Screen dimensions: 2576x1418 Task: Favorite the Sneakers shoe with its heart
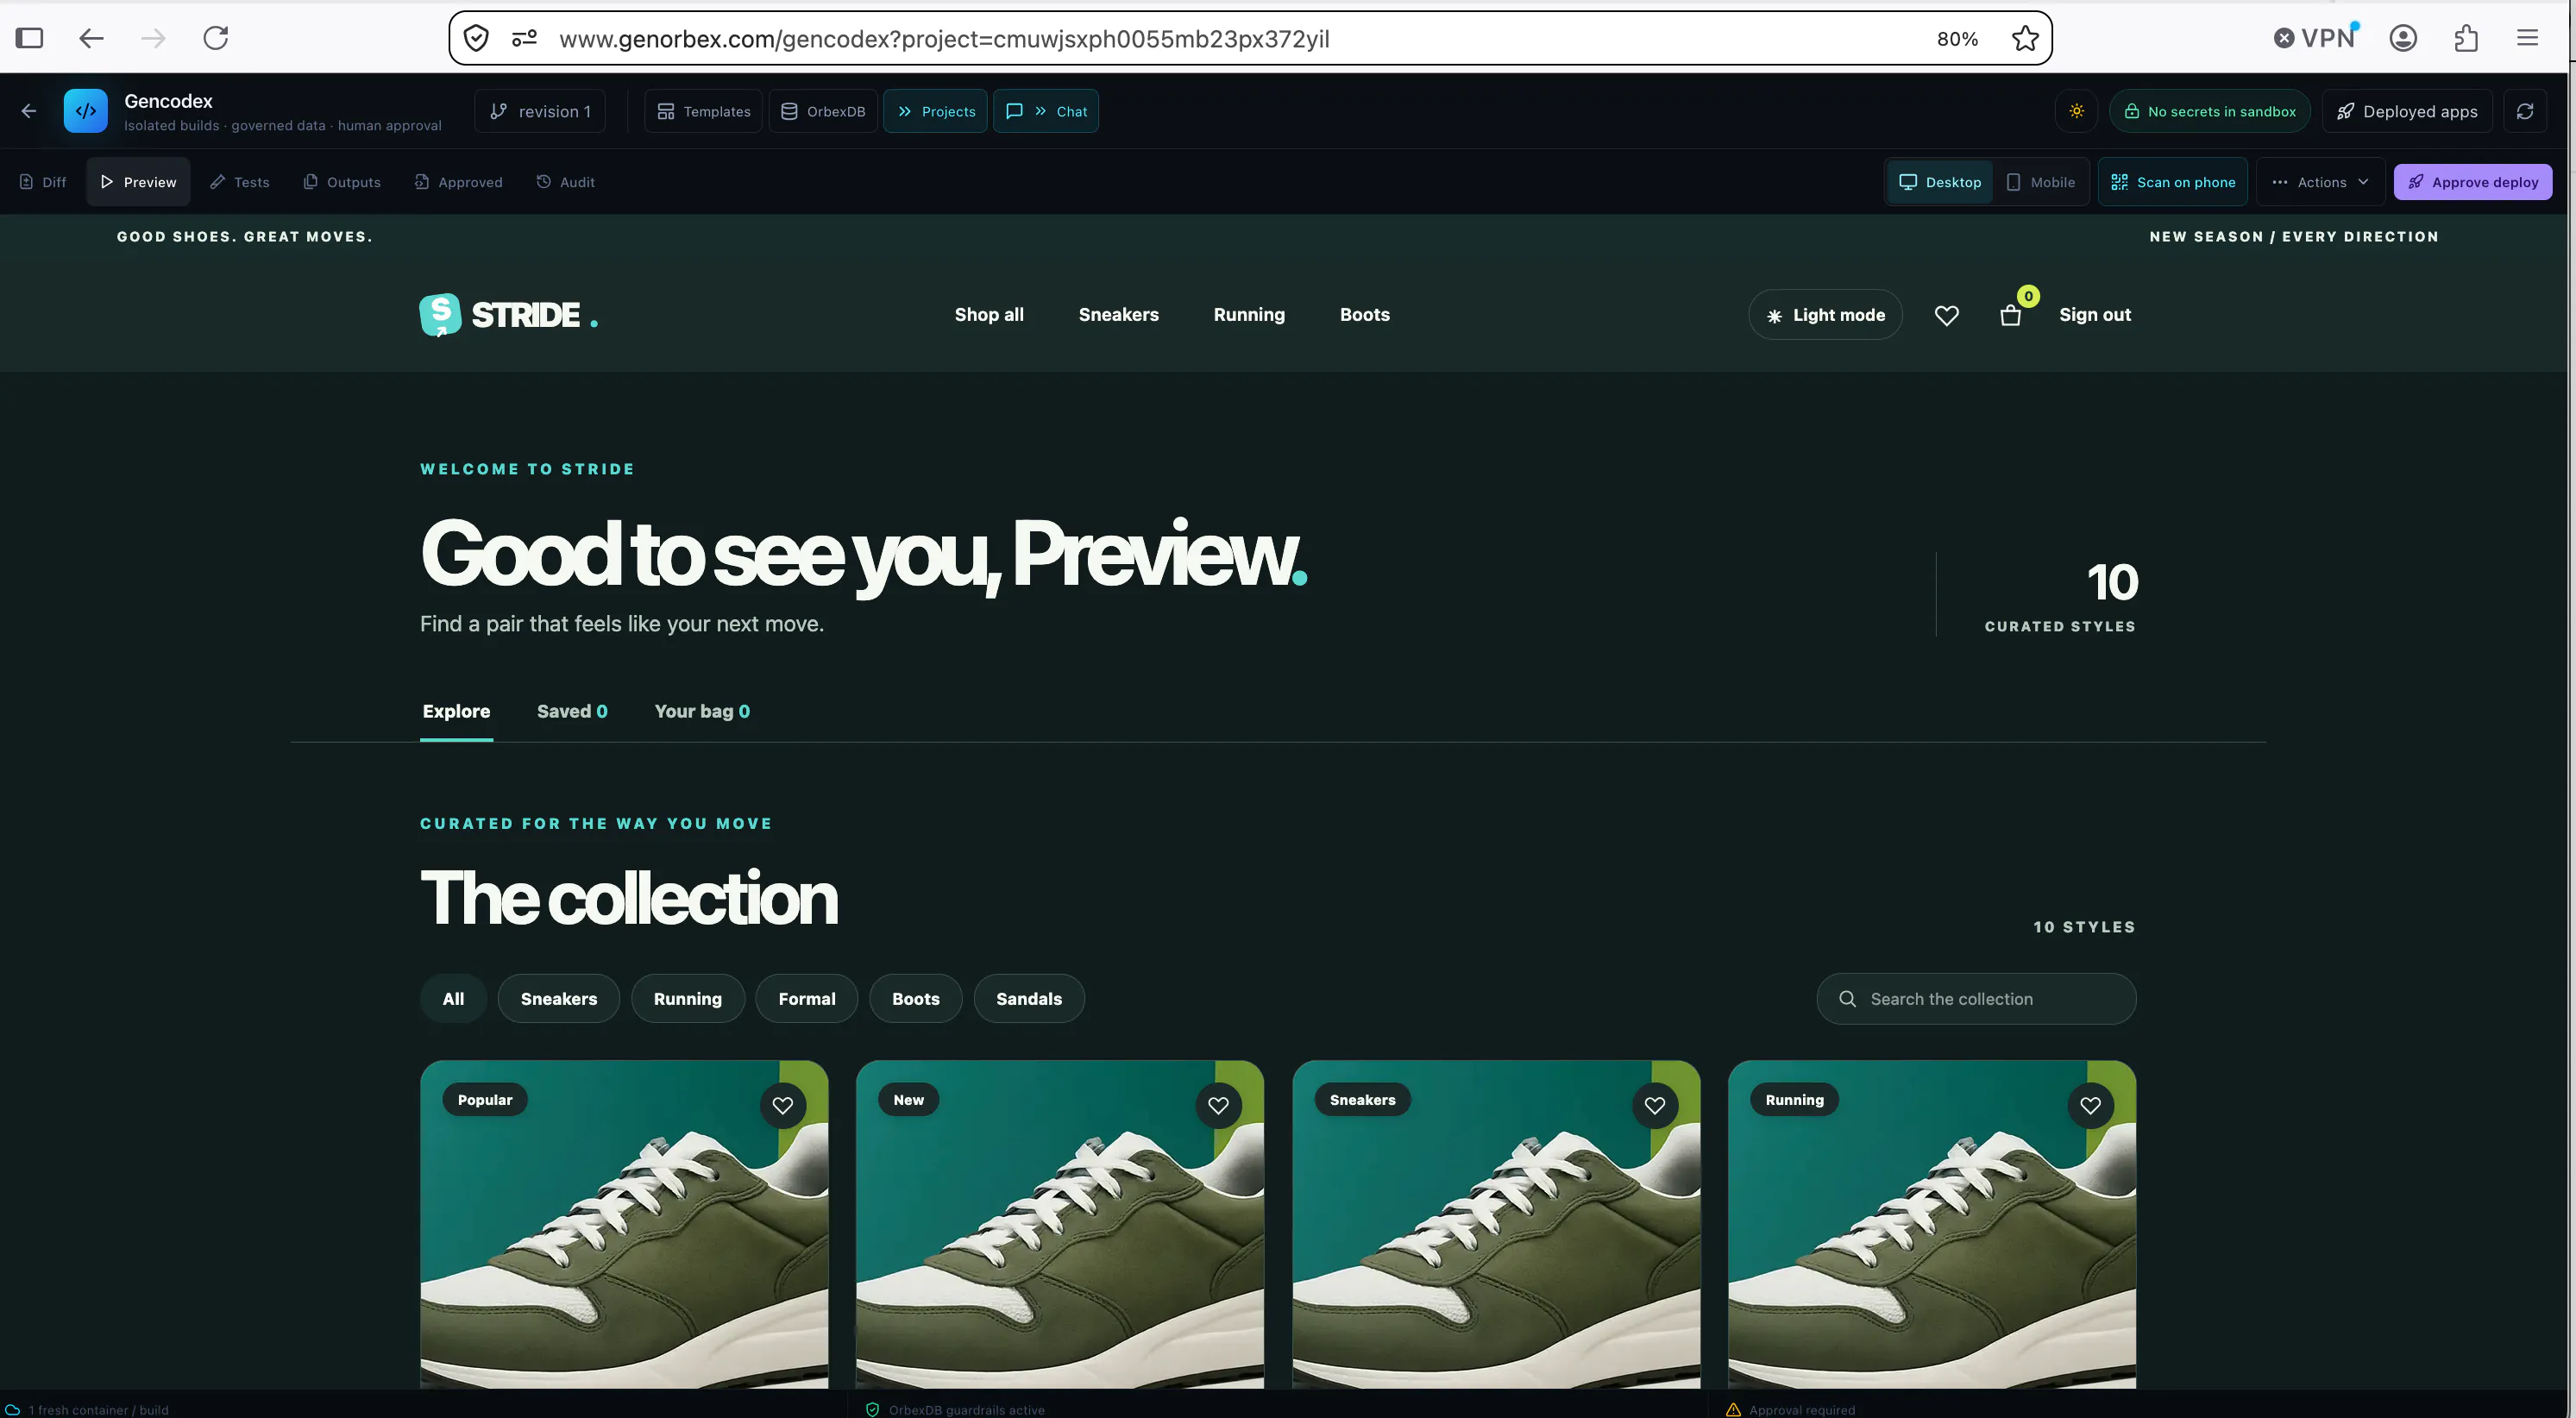point(1655,1105)
